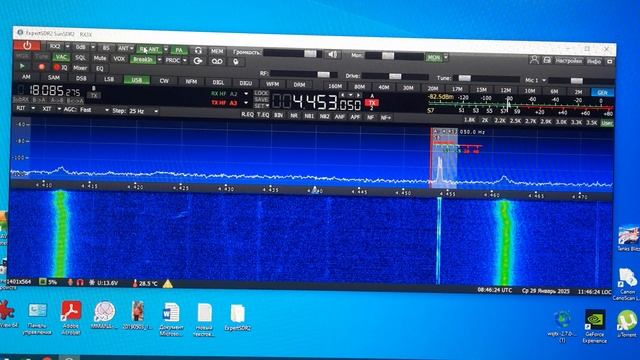The image size is (640, 360).
Task: Expand the 0dB attenuator dropdown arrow
Action: (93, 47)
